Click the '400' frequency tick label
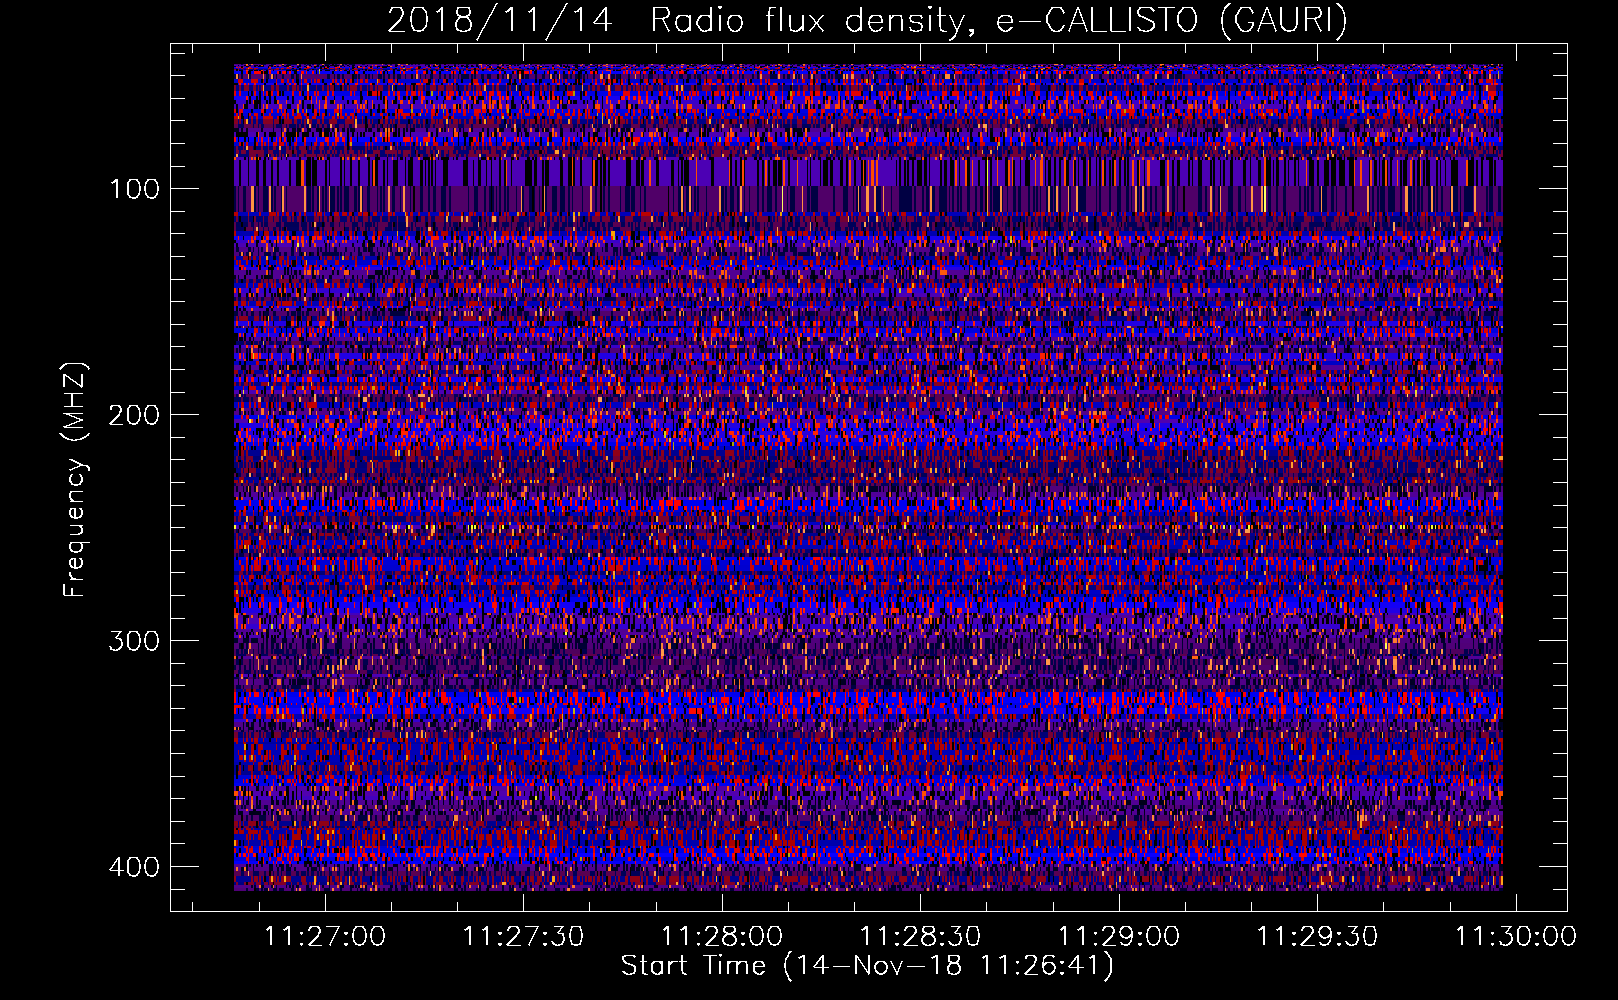 coord(134,867)
